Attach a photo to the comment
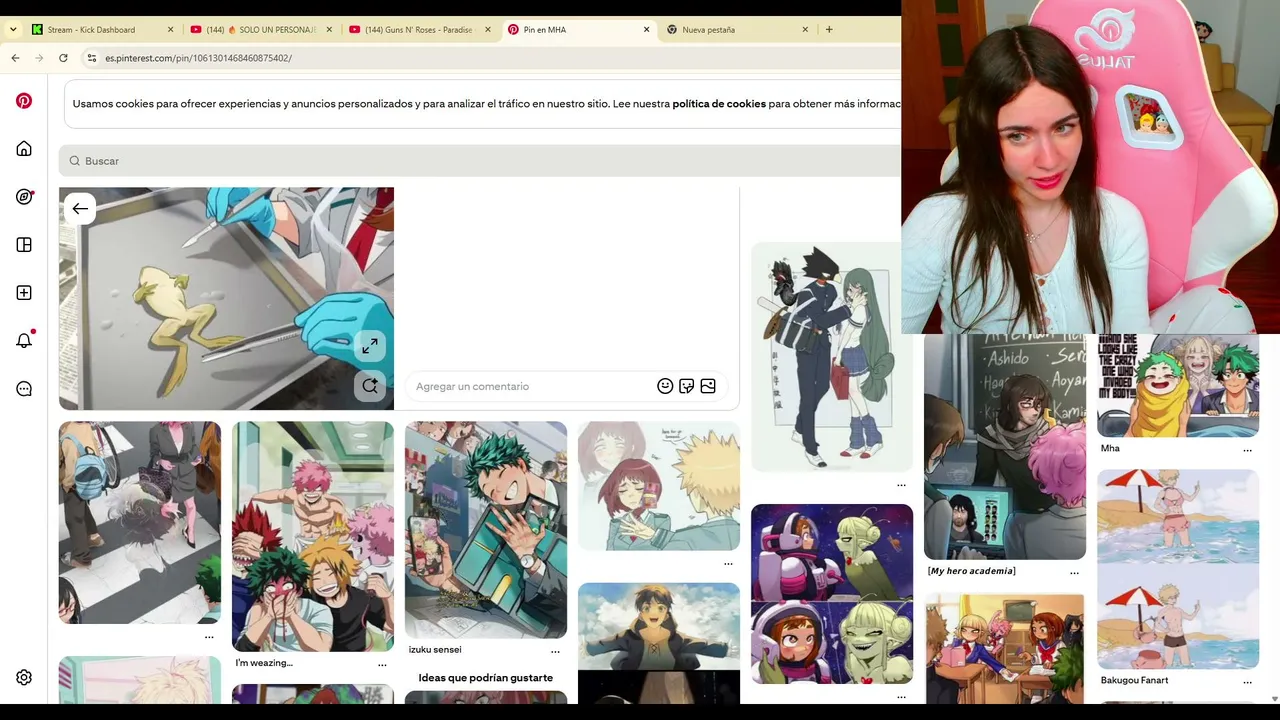1280x720 pixels. click(x=708, y=386)
